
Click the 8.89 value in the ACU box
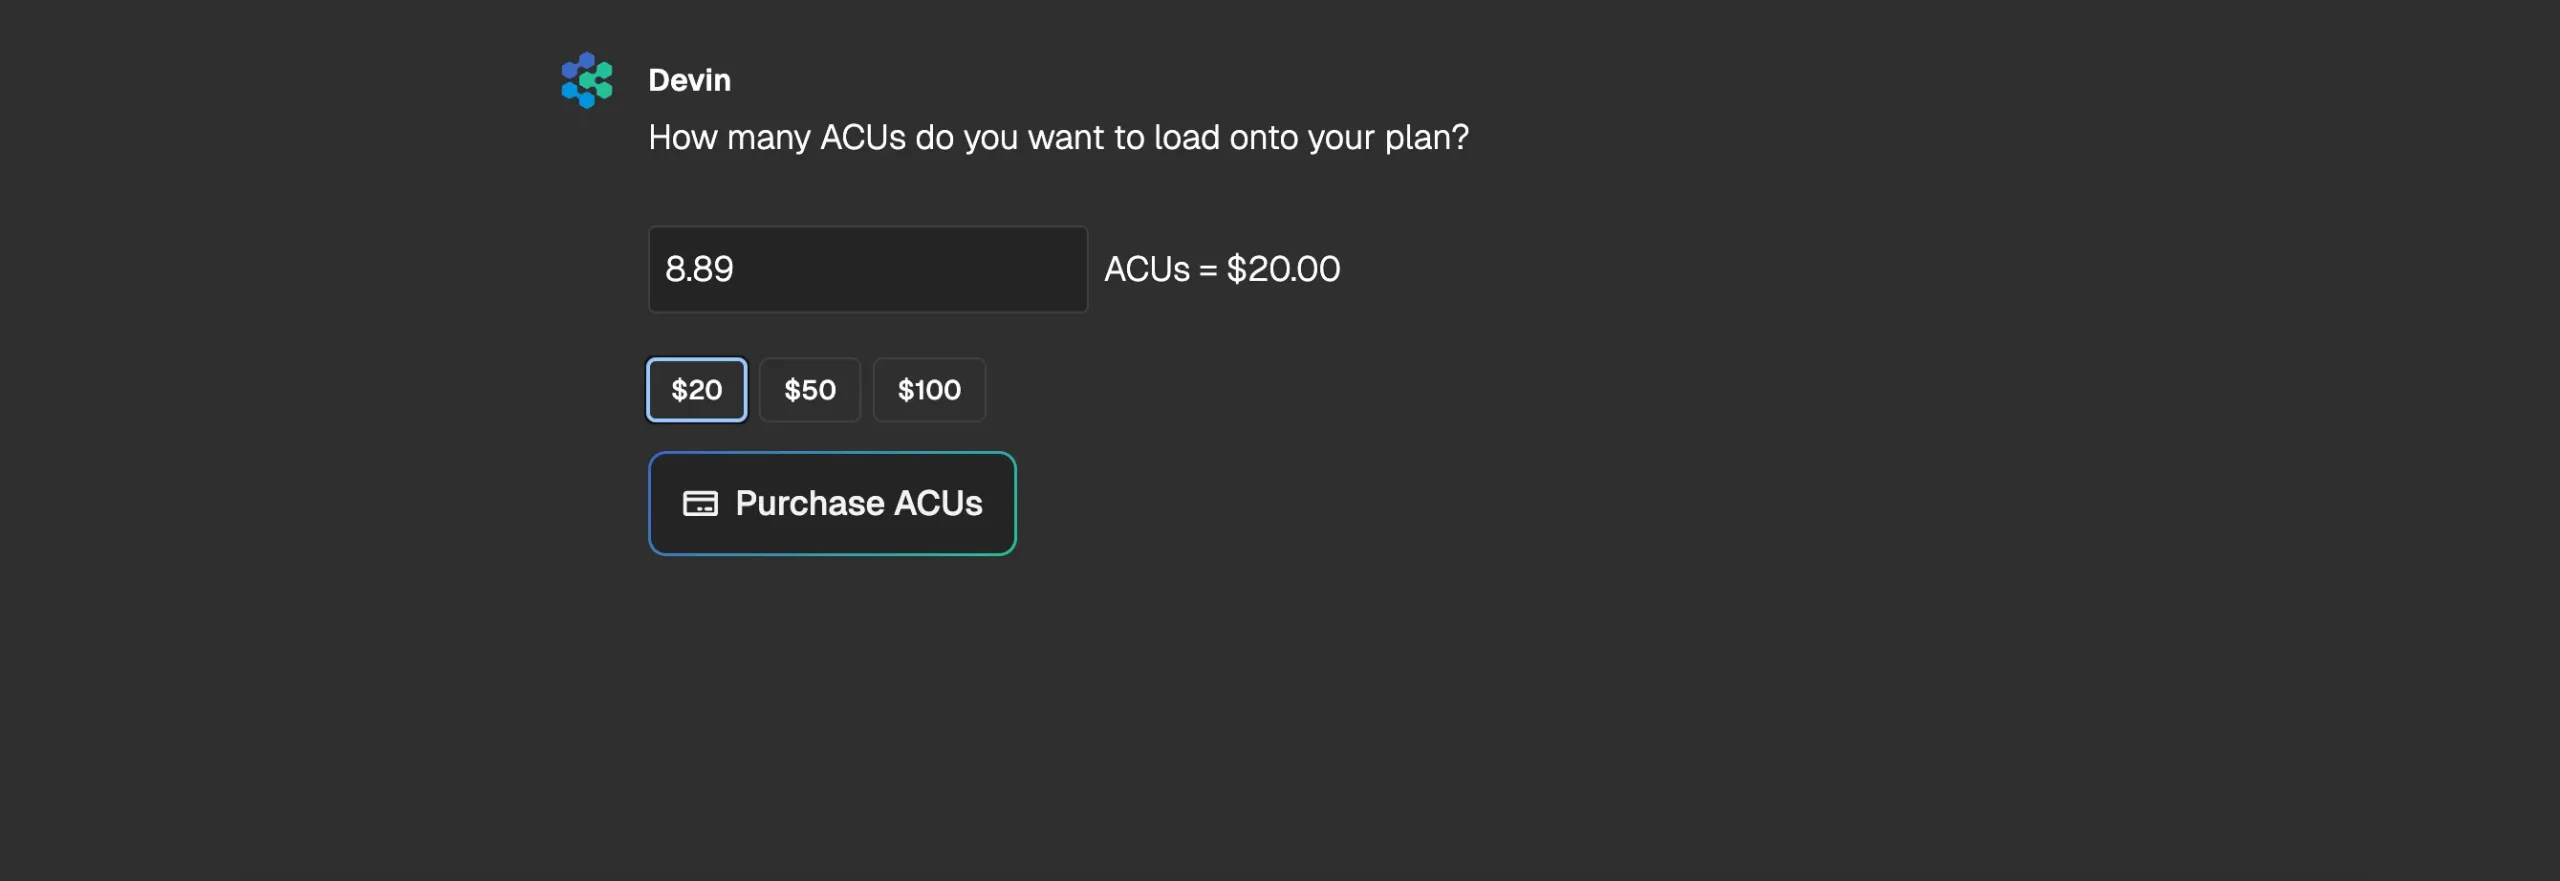click(x=699, y=269)
